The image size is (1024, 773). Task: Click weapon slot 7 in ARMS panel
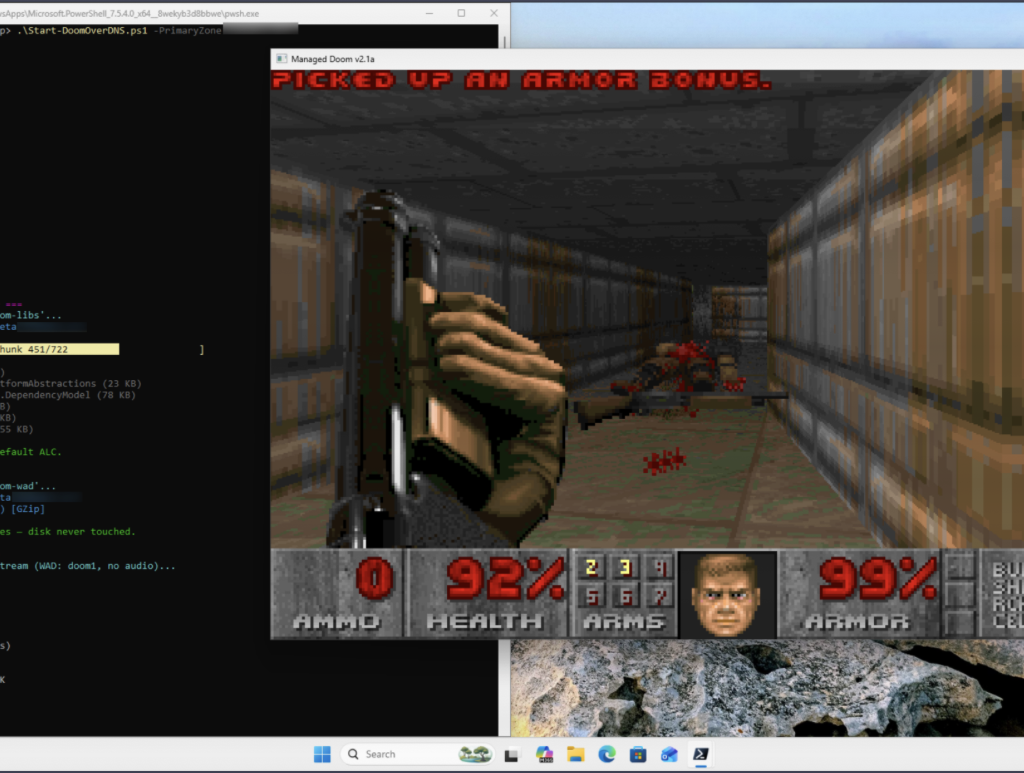(660, 596)
